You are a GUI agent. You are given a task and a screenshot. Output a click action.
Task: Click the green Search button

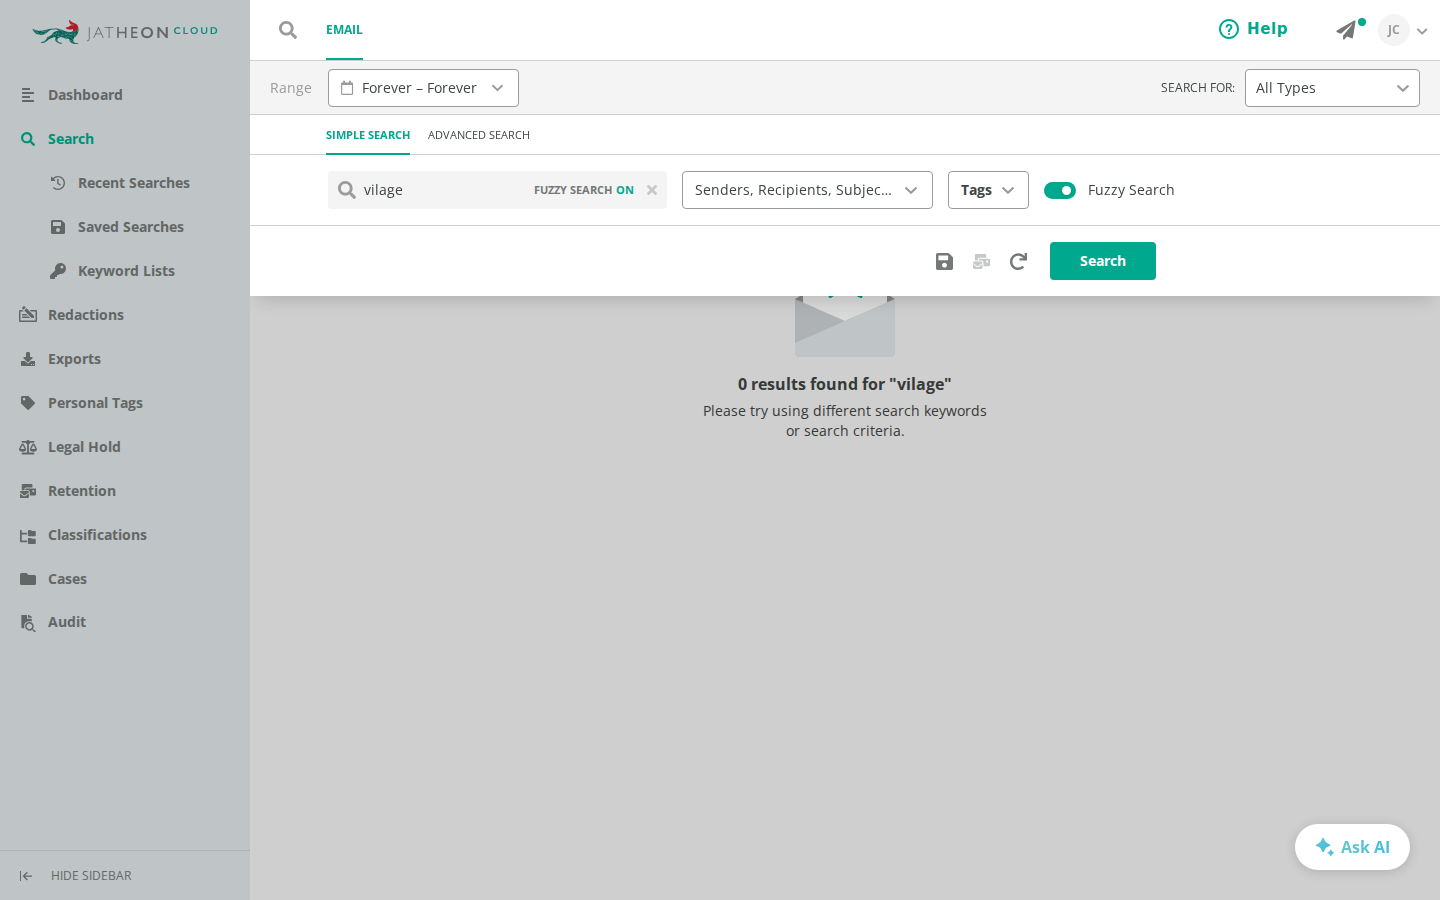click(1103, 261)
